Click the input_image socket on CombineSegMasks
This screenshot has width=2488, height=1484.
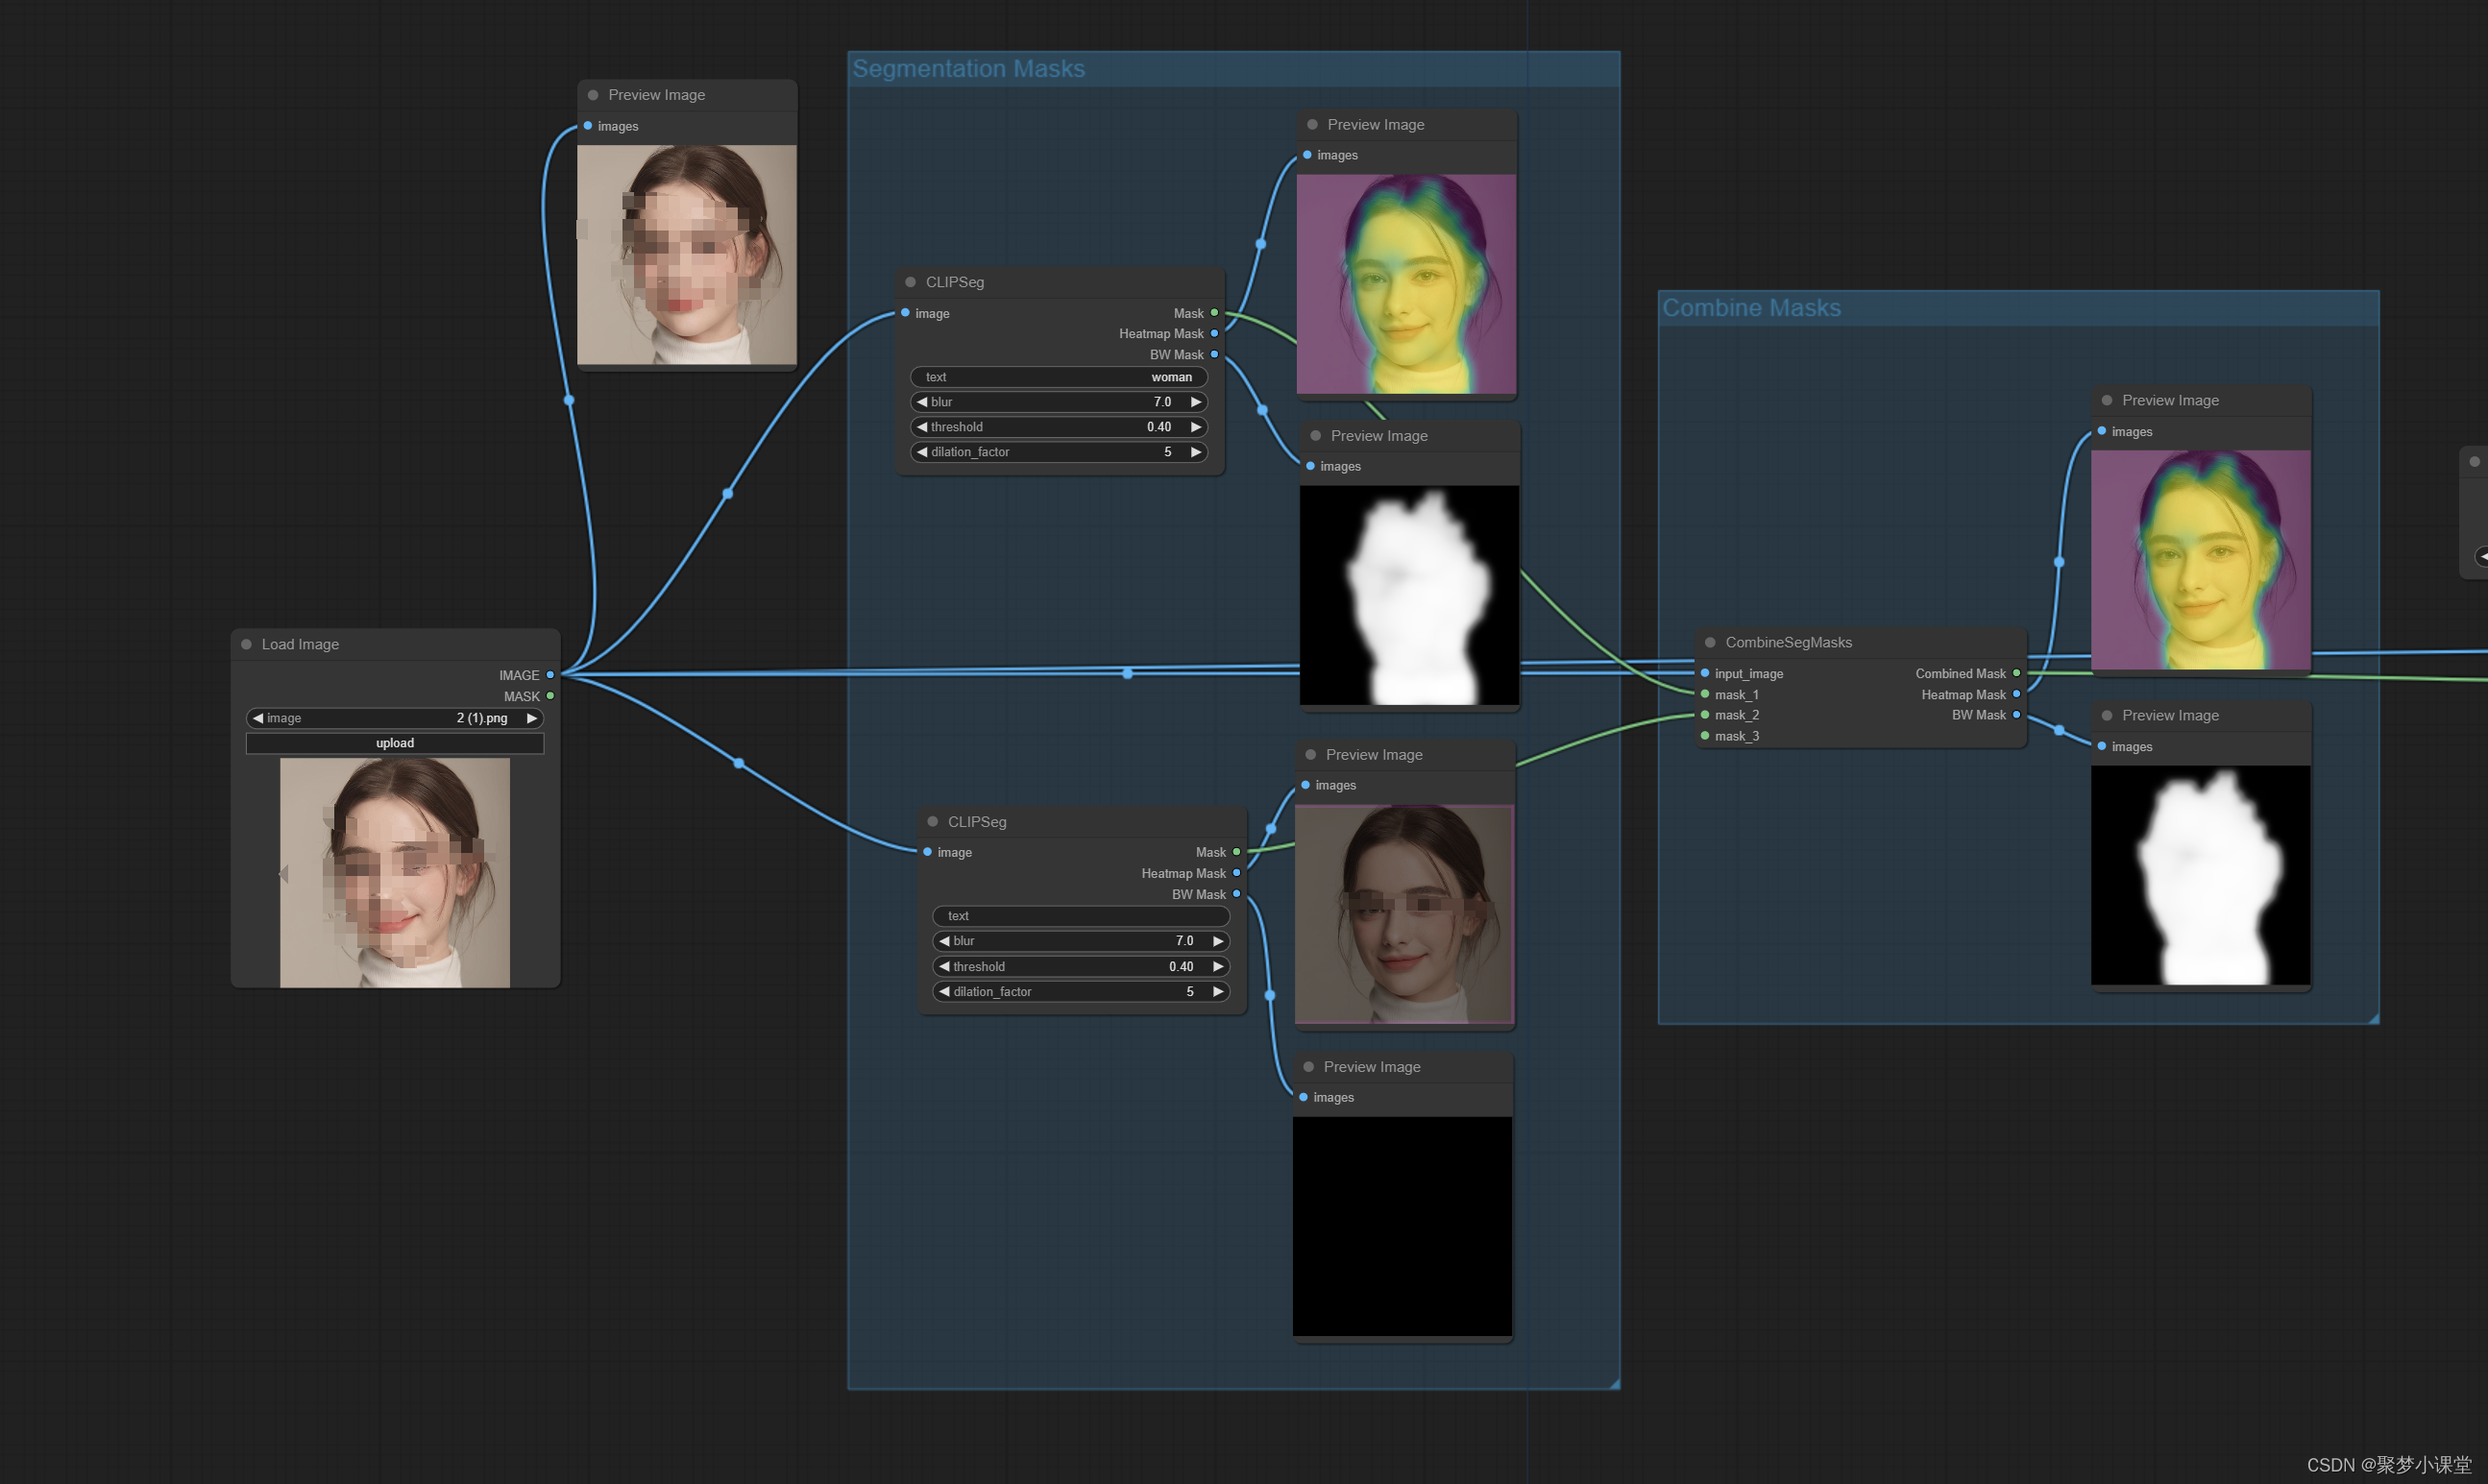click(x=1705, y=673)
